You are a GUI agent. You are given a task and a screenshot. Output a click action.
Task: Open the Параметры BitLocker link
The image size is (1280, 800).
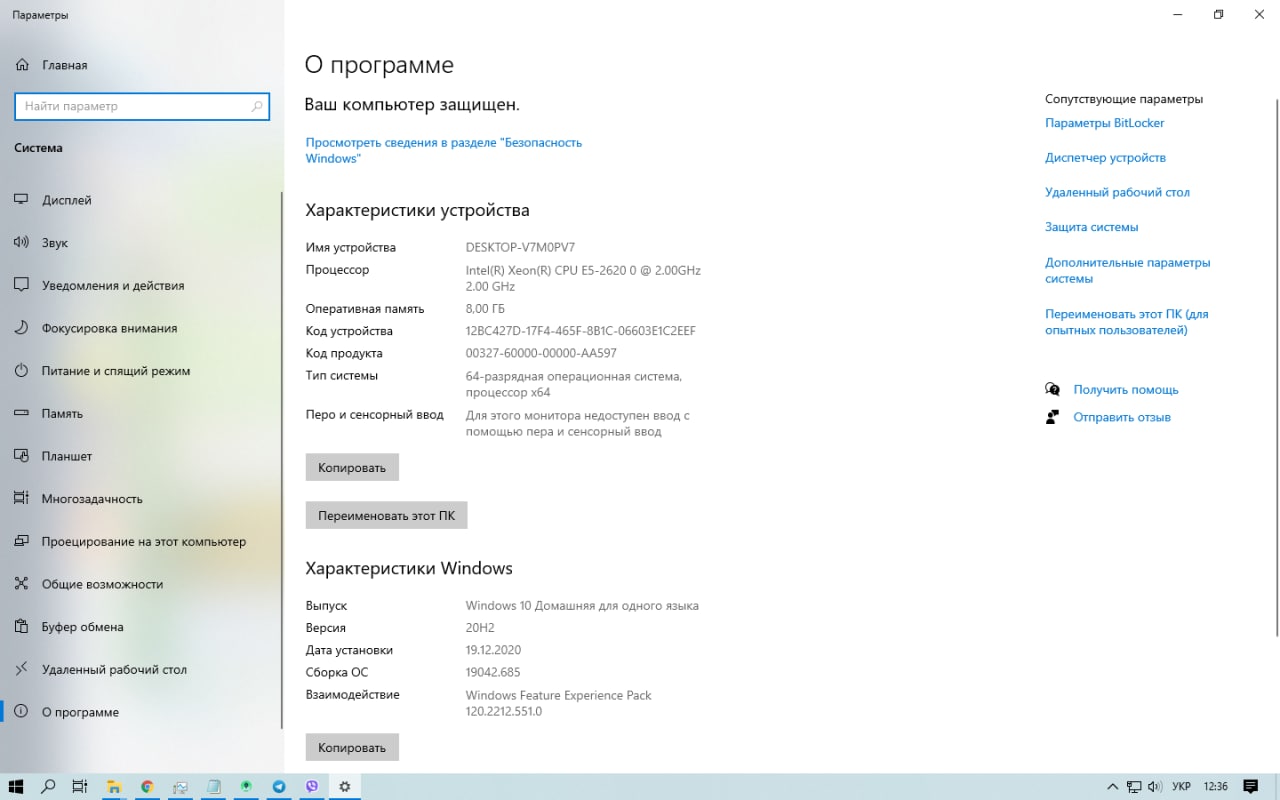click(x=1104, y=123)
